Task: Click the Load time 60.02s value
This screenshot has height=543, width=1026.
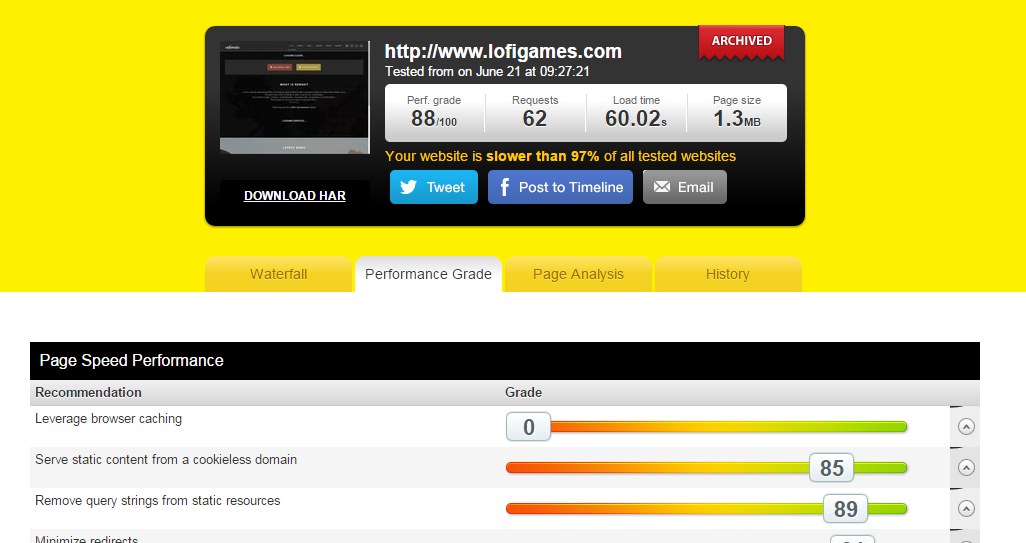Action: click(636, 118)
